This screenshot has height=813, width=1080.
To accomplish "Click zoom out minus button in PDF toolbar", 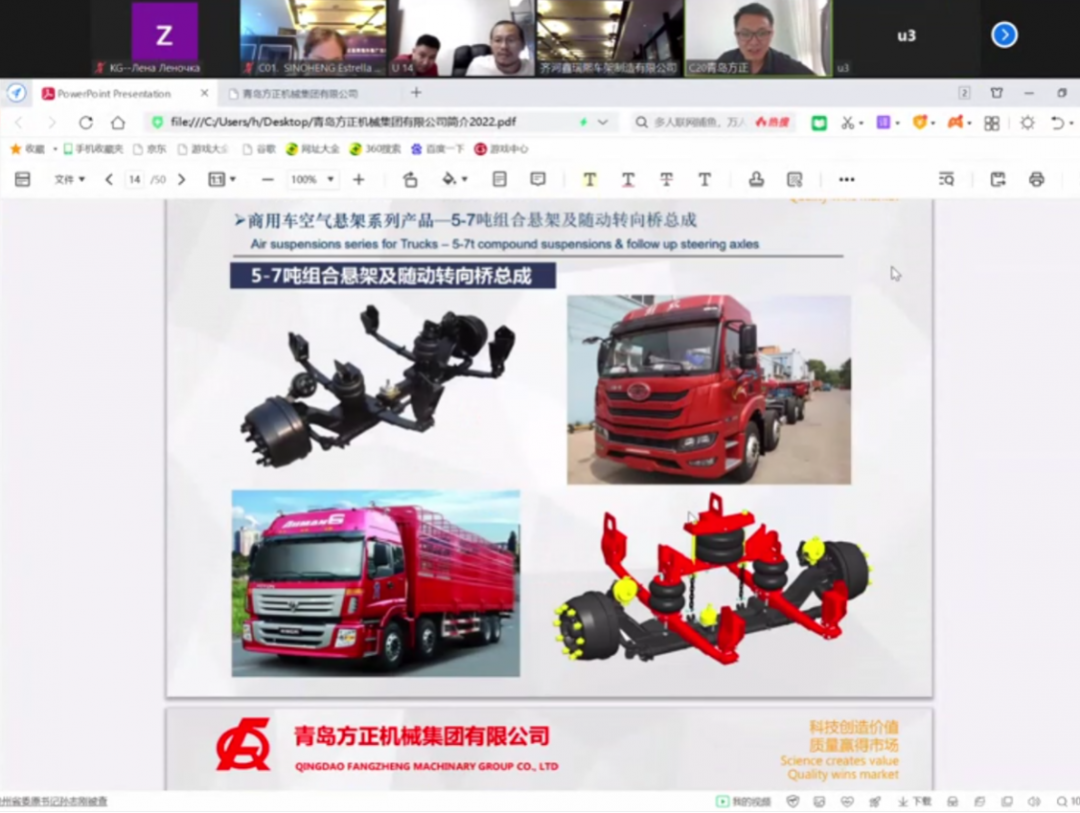I will click(267, 179).
